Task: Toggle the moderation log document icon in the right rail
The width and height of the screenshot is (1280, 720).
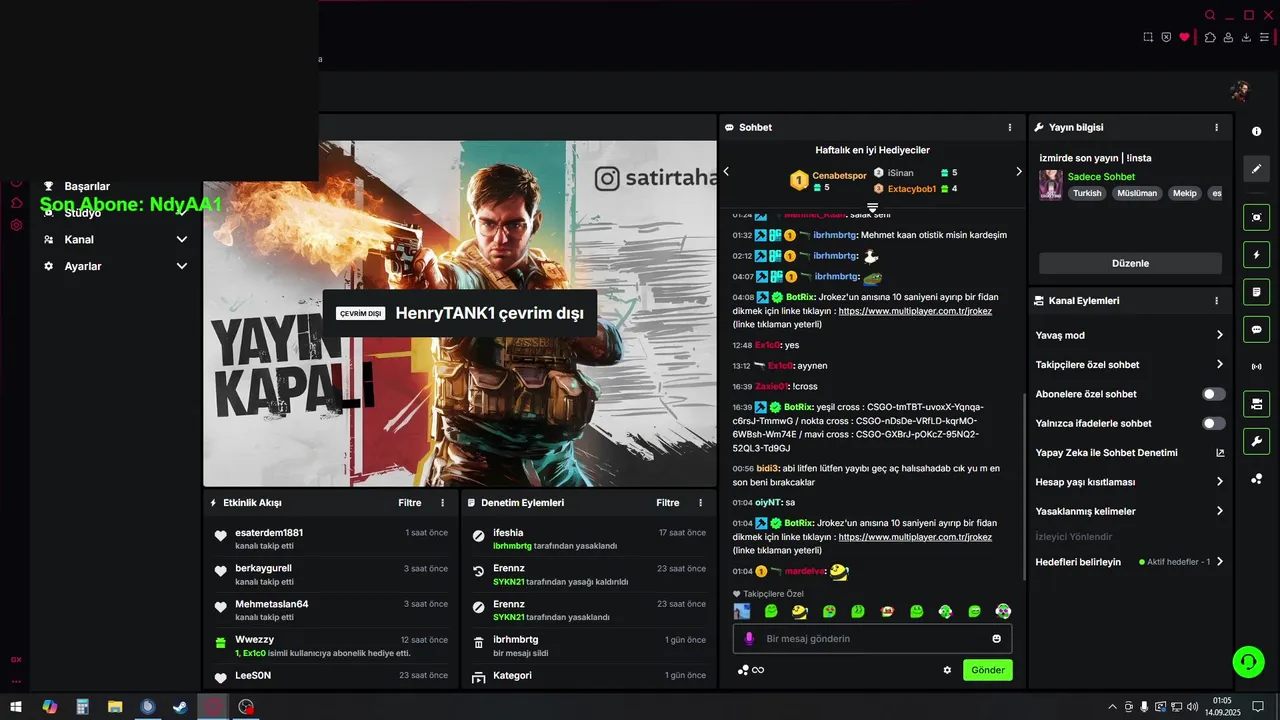Action: pyautogui.click(x=1257, y=292)
